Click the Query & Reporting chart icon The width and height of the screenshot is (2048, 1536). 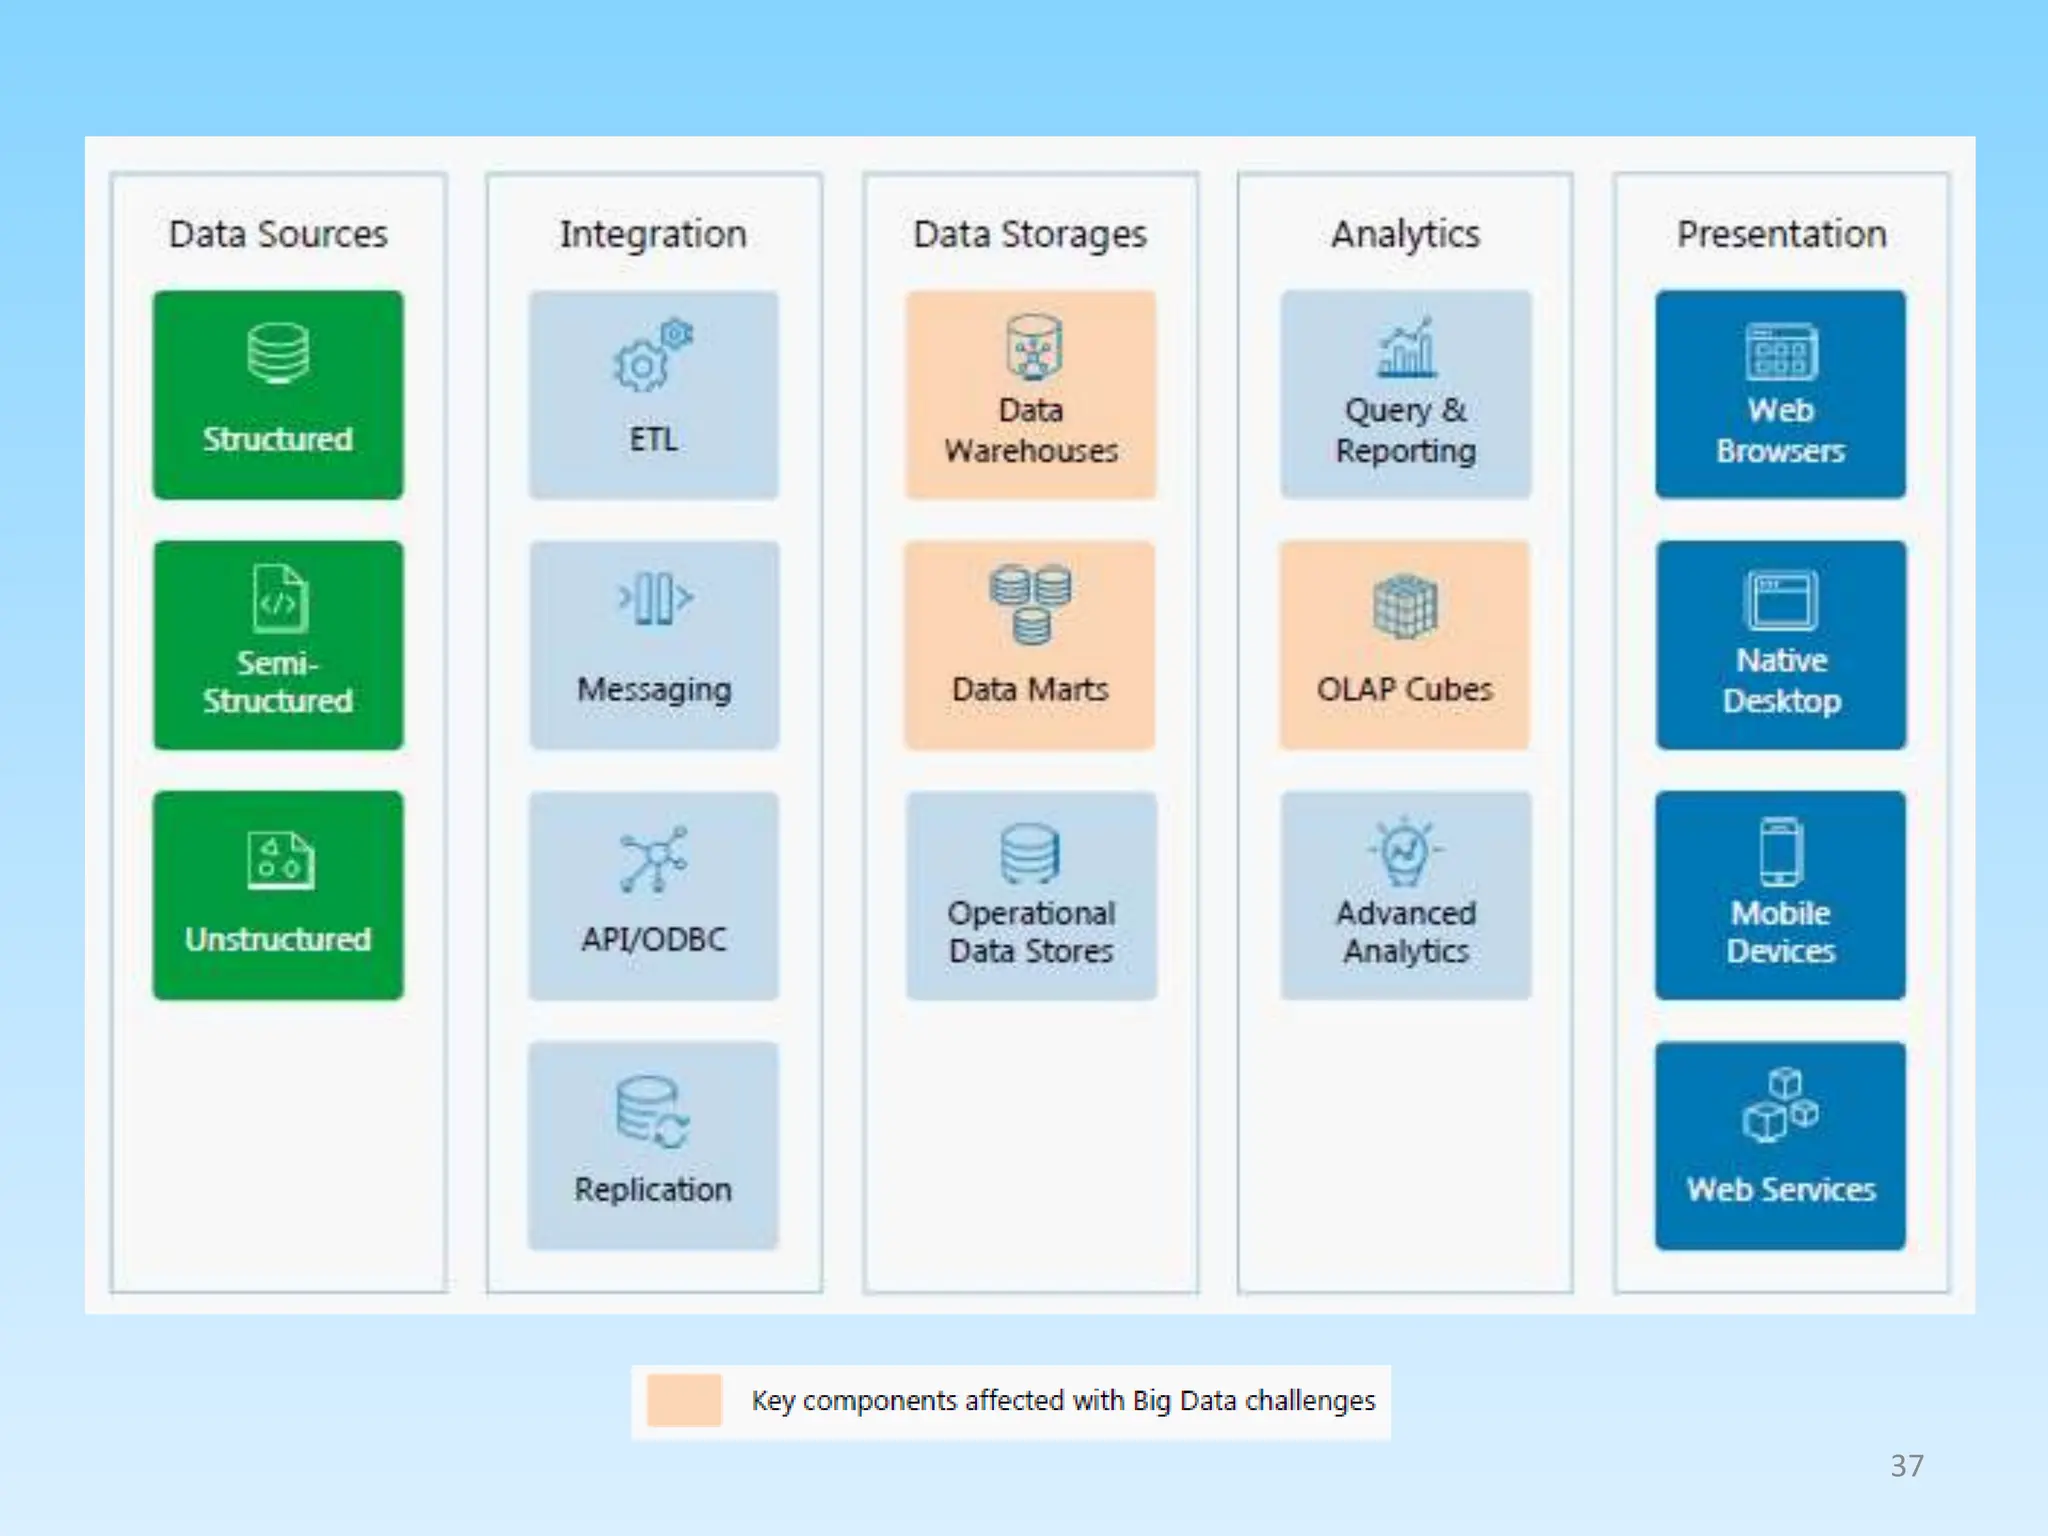coord(1406,350)
